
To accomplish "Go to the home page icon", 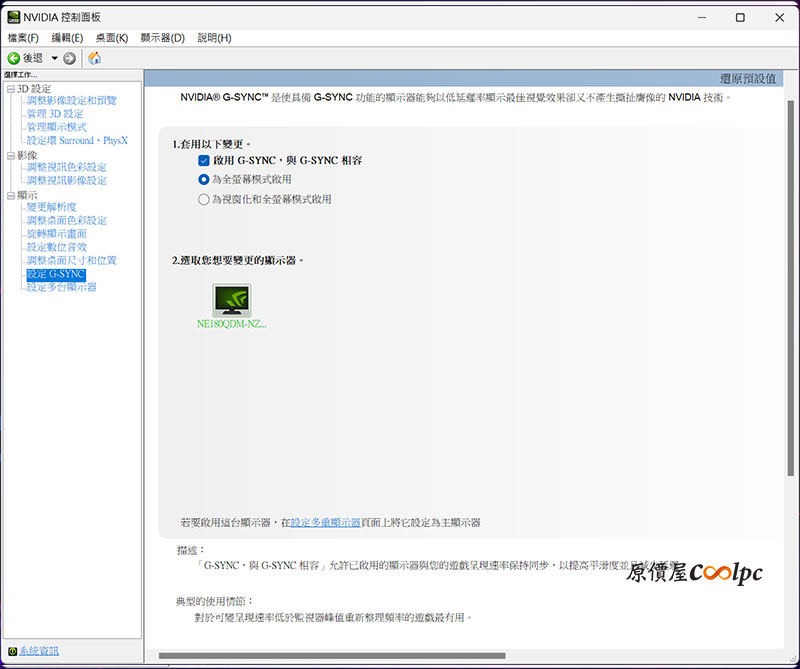I will [x=94, y=58].
